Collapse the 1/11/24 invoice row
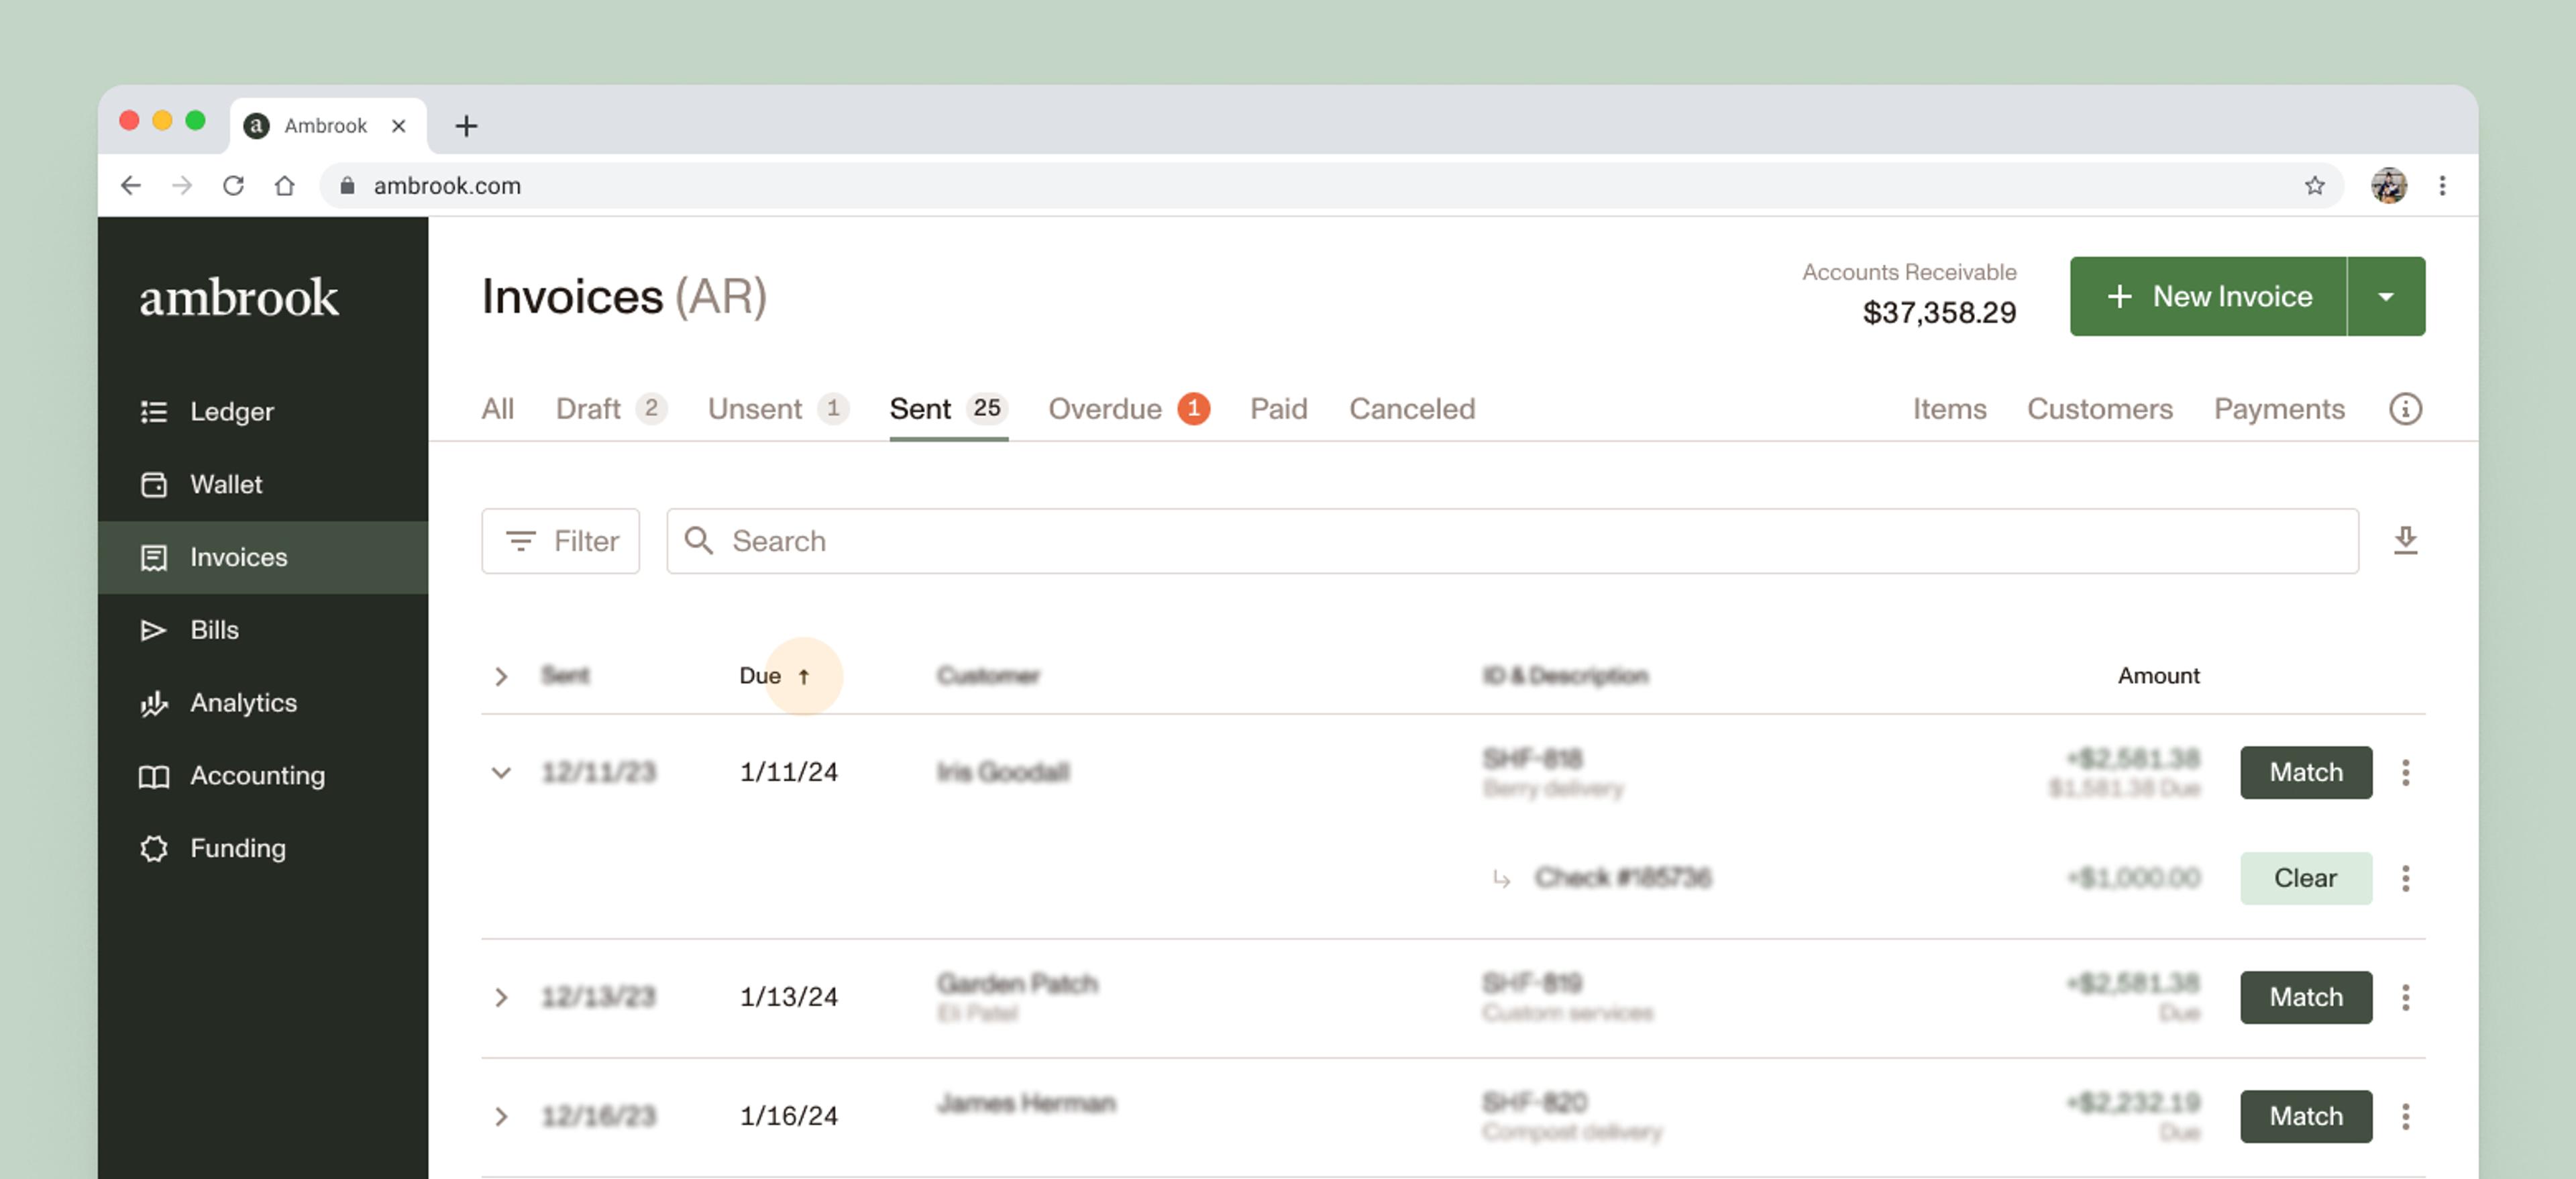2576x1179 pixels. point(501,772)
